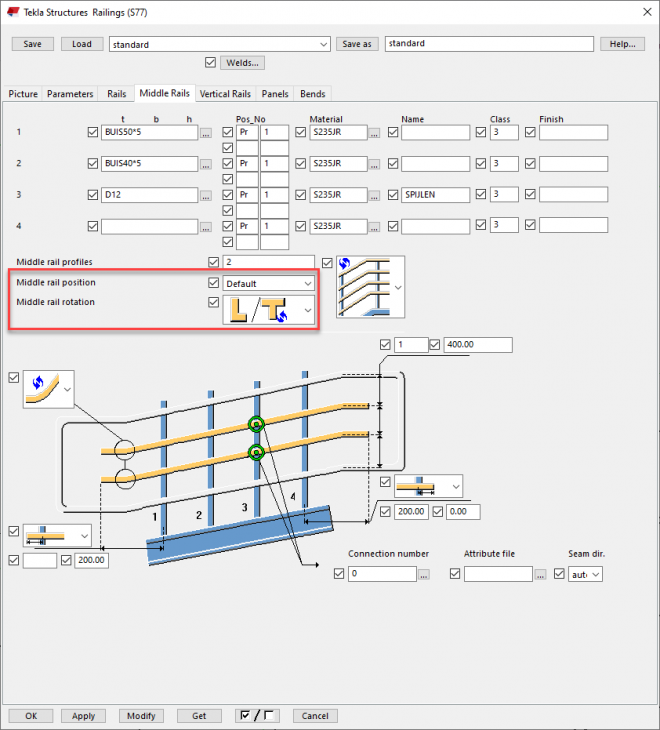660x730 pixels.
Task: Toggle profile checkbox for row 1 BUIS50*5
Action: [x=93, y=132]
